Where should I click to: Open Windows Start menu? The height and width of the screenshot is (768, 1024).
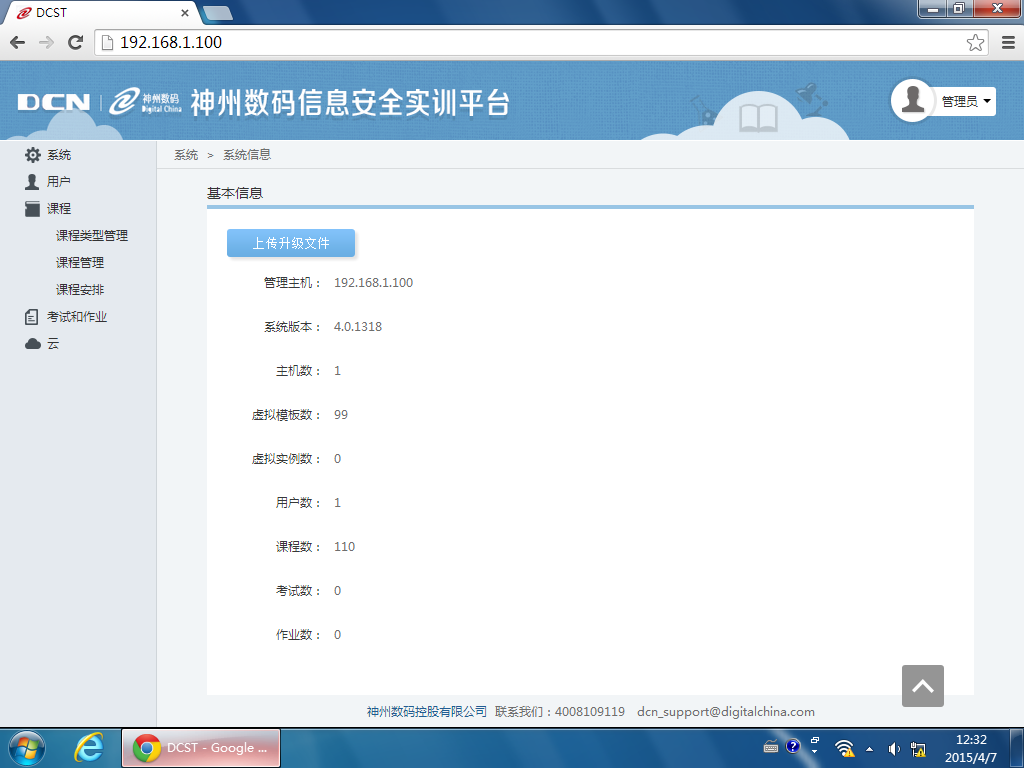(x=27, y=748)
